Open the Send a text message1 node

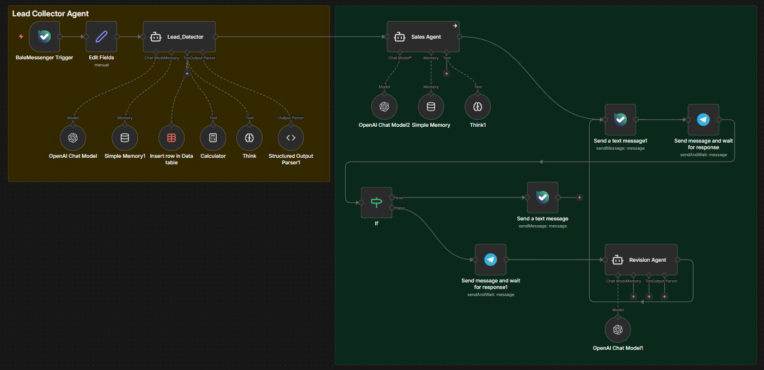click(x=620, y=119)
